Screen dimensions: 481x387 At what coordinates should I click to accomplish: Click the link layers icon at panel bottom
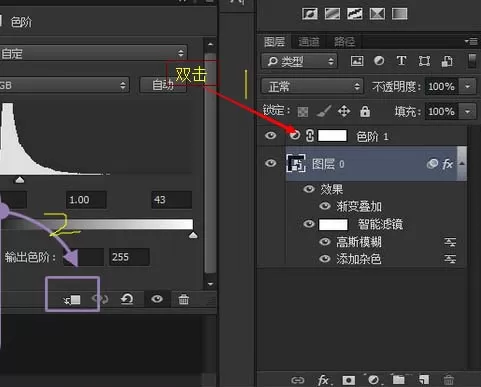click(x=298, y=380)
